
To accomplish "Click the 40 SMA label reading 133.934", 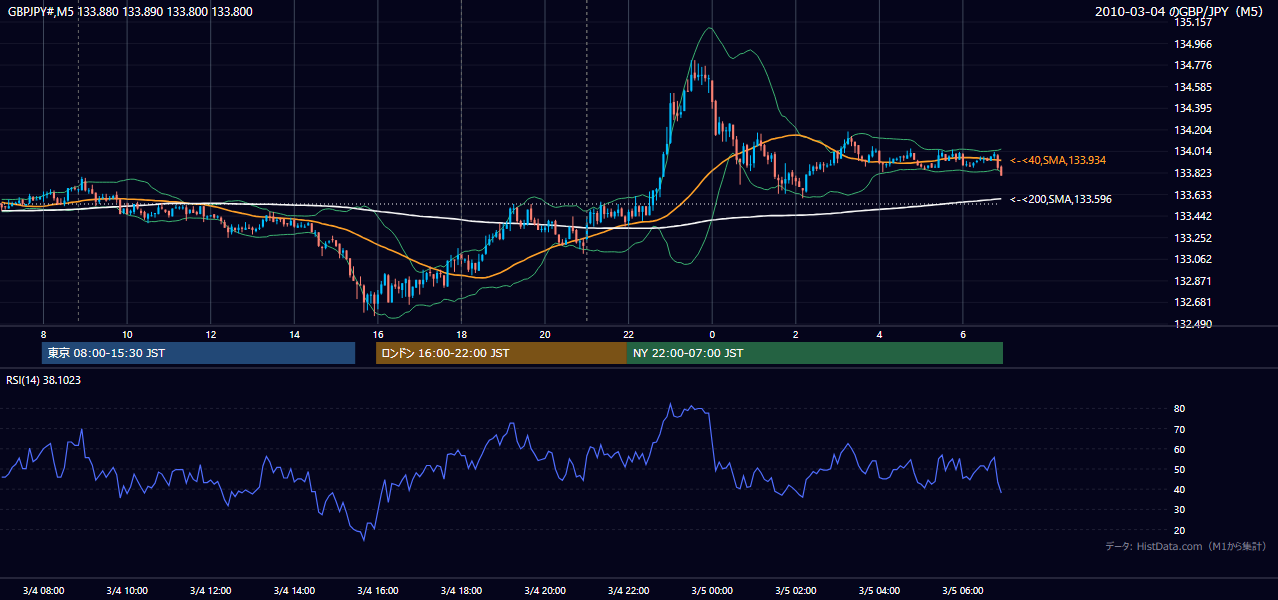I will (x=1058, y=160).
